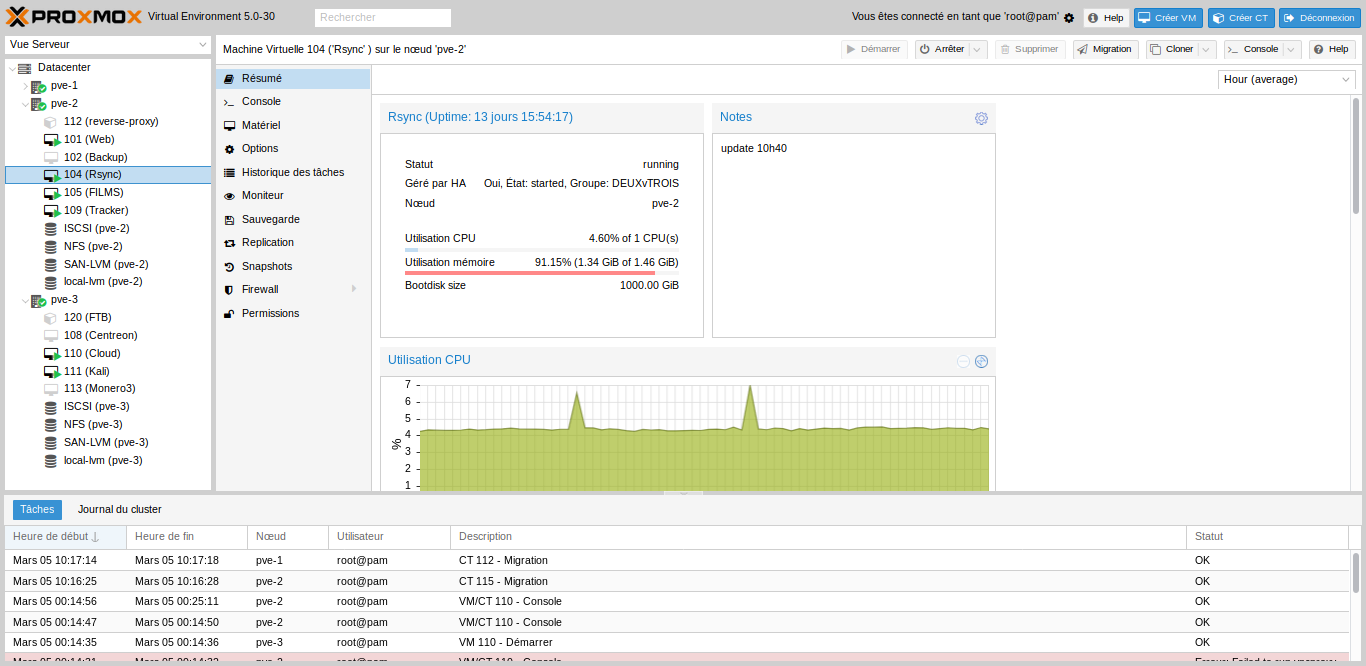Screen dimensions: 1366x666
Task: Switch to the Journal du cluster tab
Action: tap(120, 510)
